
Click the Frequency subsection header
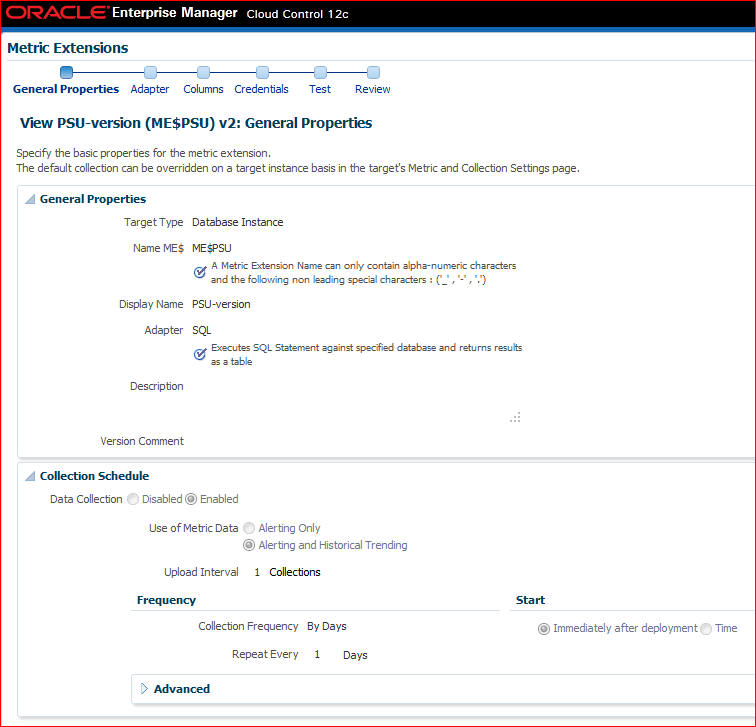point(166,600)
